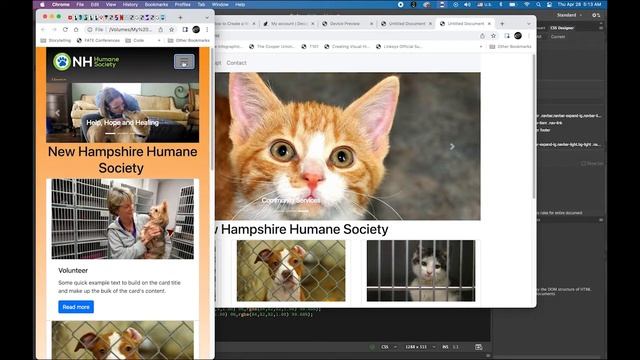Screen dimensions: 640x360
Task: Open the Code bookmarks folder
Action: 135,40
